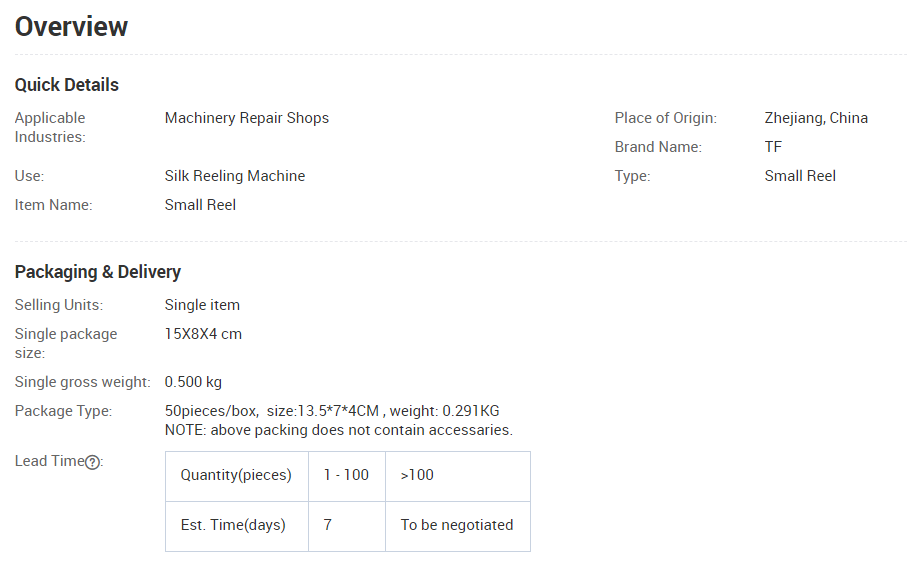
Task: Select the Single item selling unit value
Action: pyautogui.click(x=202, y=305)
